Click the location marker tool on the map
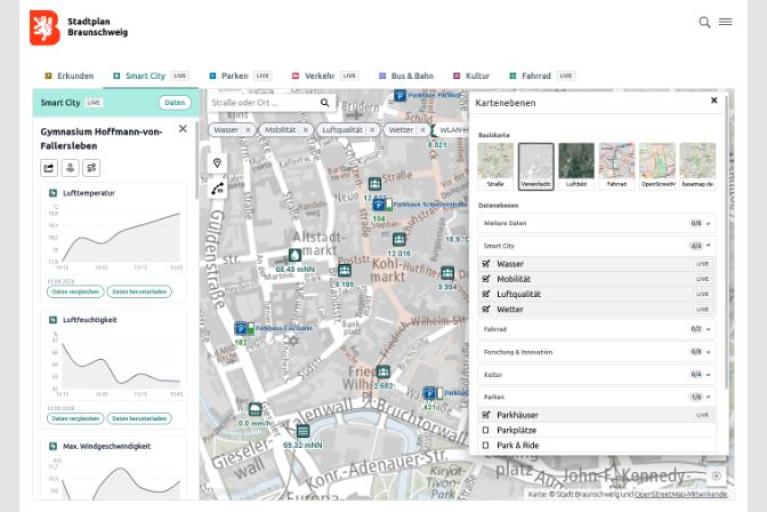 point(217,163)
